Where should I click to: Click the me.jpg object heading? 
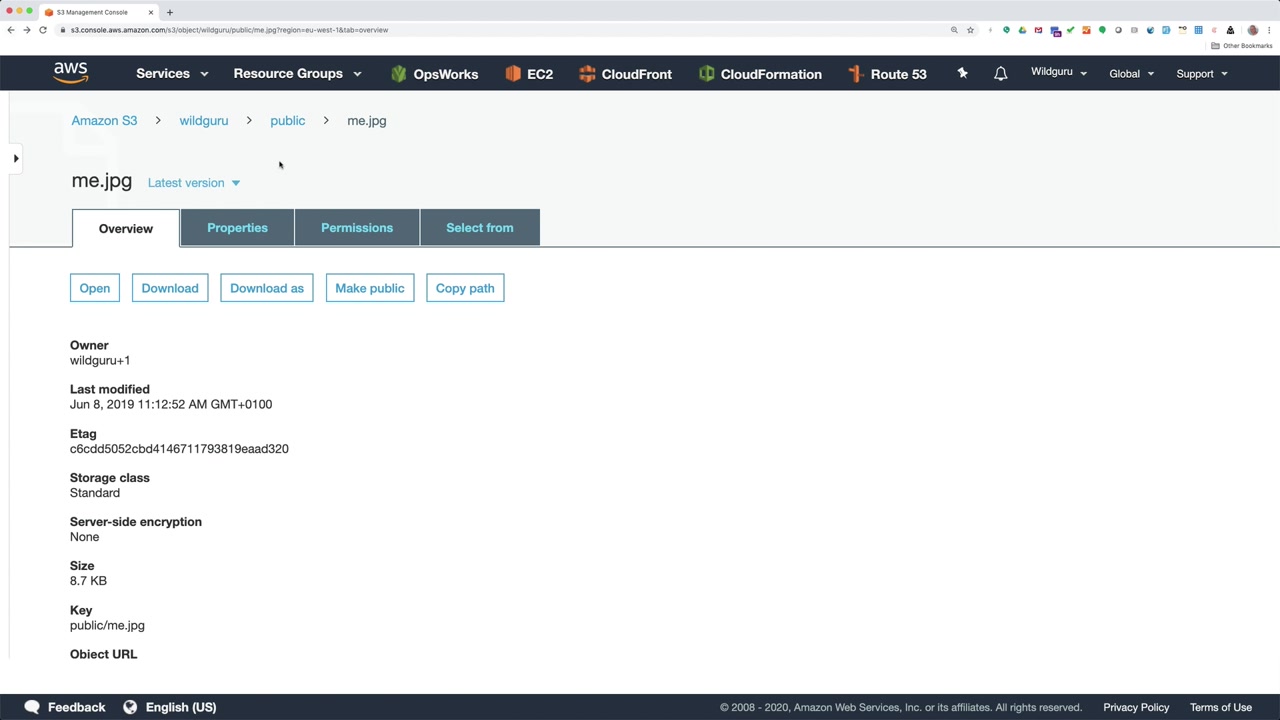(x=101, y=181)
